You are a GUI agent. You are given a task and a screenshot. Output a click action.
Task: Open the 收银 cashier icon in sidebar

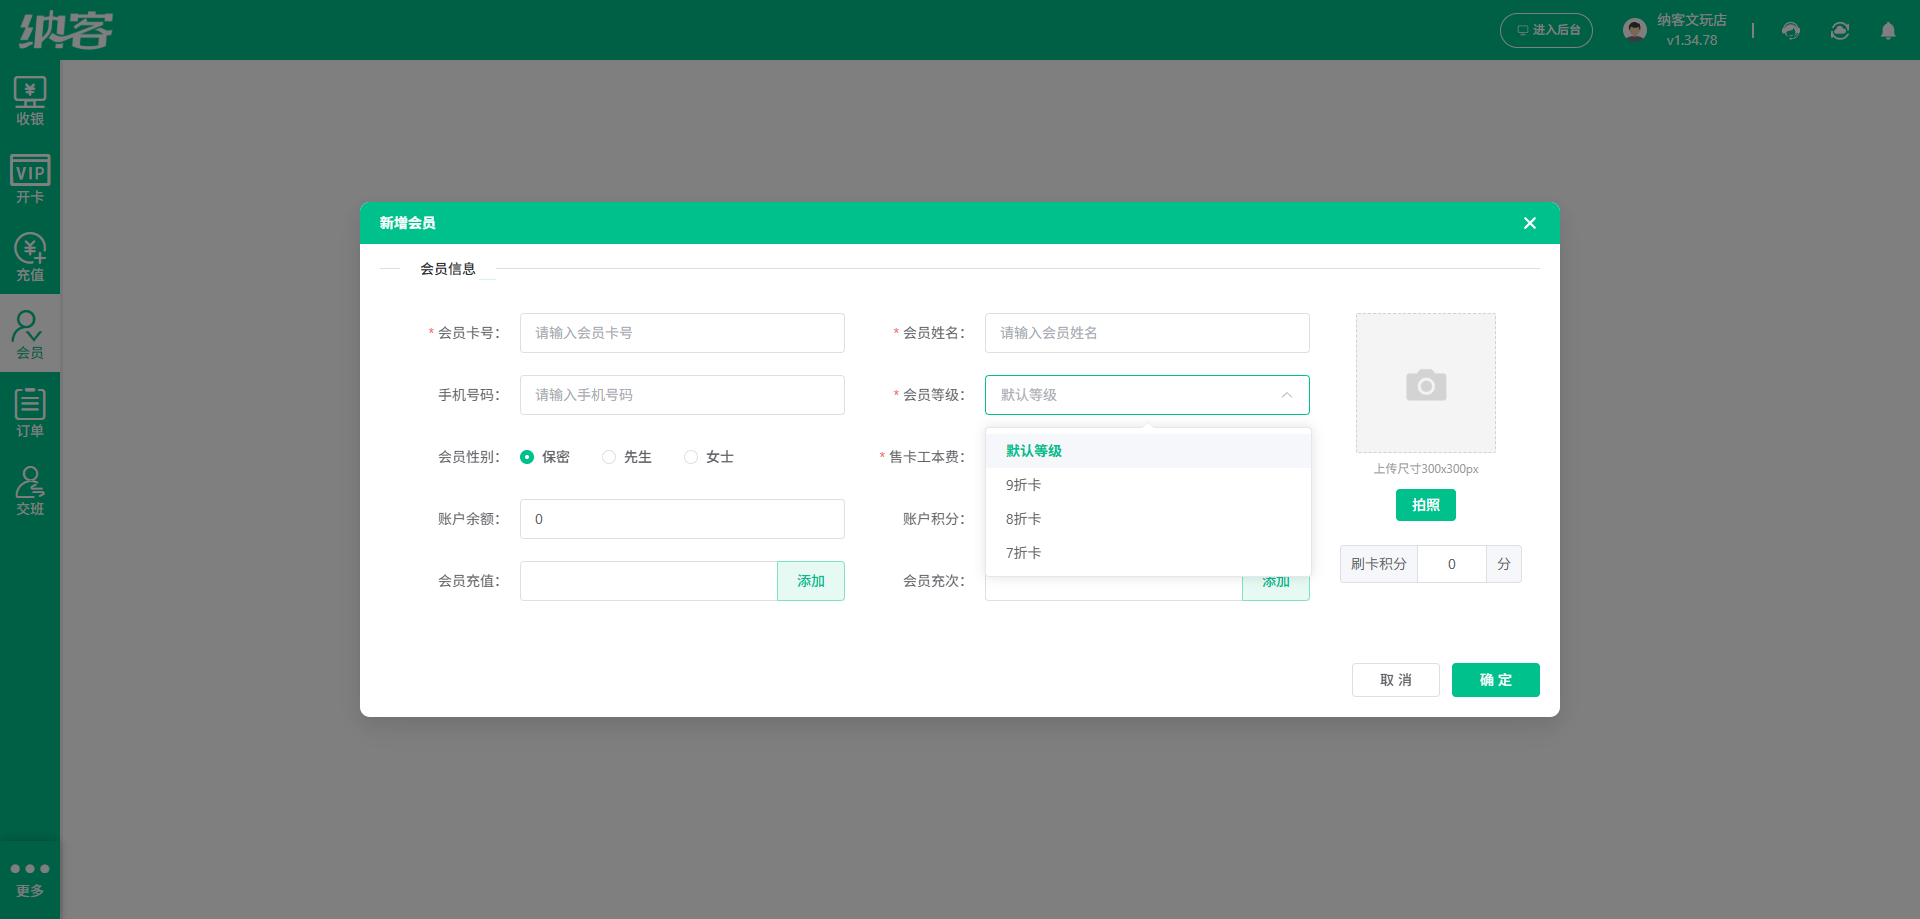[30, 101]
